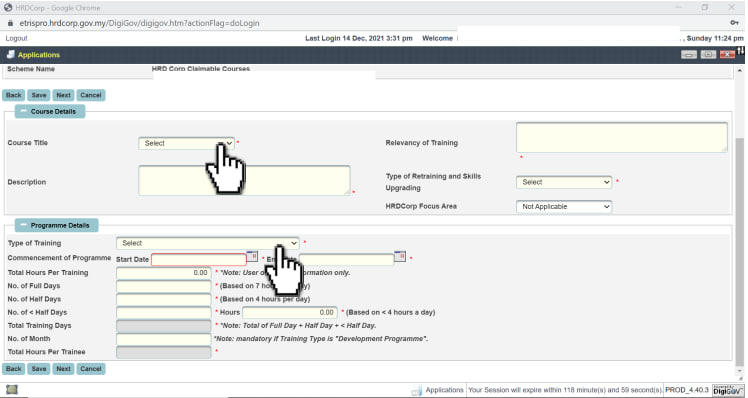Collapse the Programme Details section
This screenshot has height=398, width=748.
tap(23, 225)
